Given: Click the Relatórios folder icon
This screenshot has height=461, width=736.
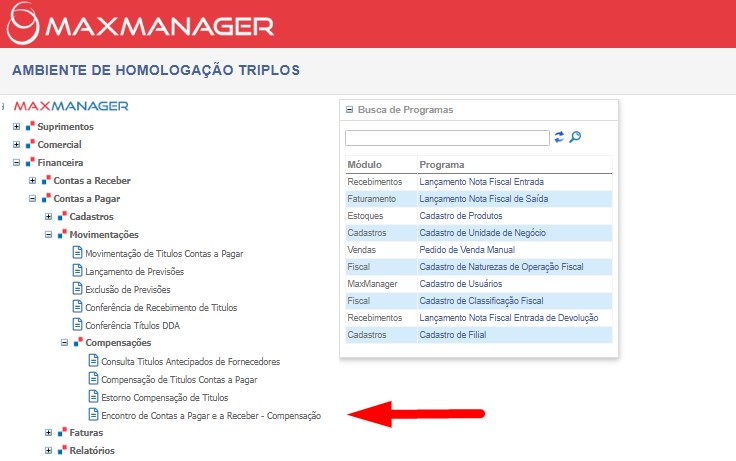Looking at the screenshot, I should [x=62, y=450].
